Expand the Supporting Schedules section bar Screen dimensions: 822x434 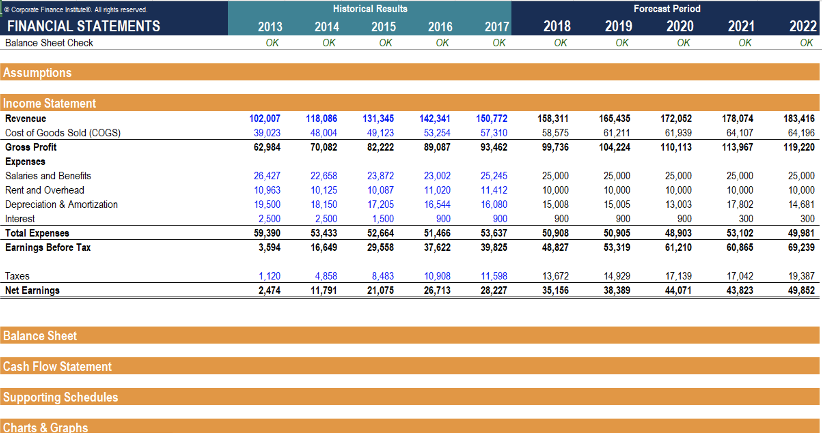(x=60, y=397)
